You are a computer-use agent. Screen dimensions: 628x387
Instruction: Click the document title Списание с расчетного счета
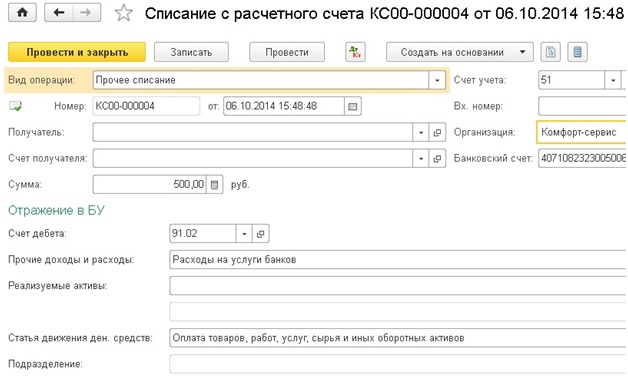coord(254,14)
